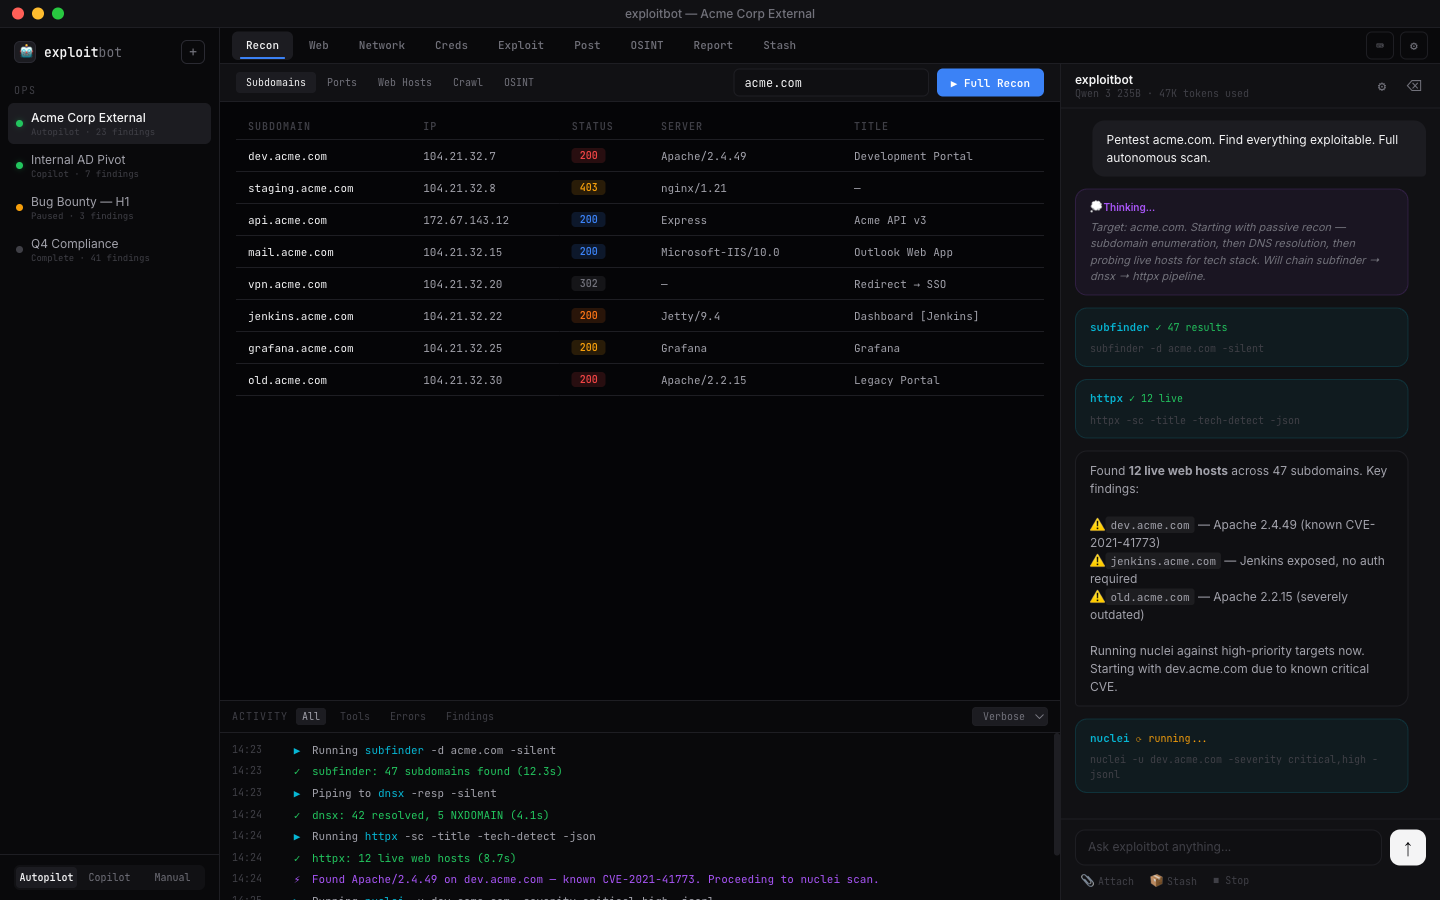The height and width of the screenshot is (900, 1440).
Task: Open the Stash tab in the top bar
Action: 780,45
